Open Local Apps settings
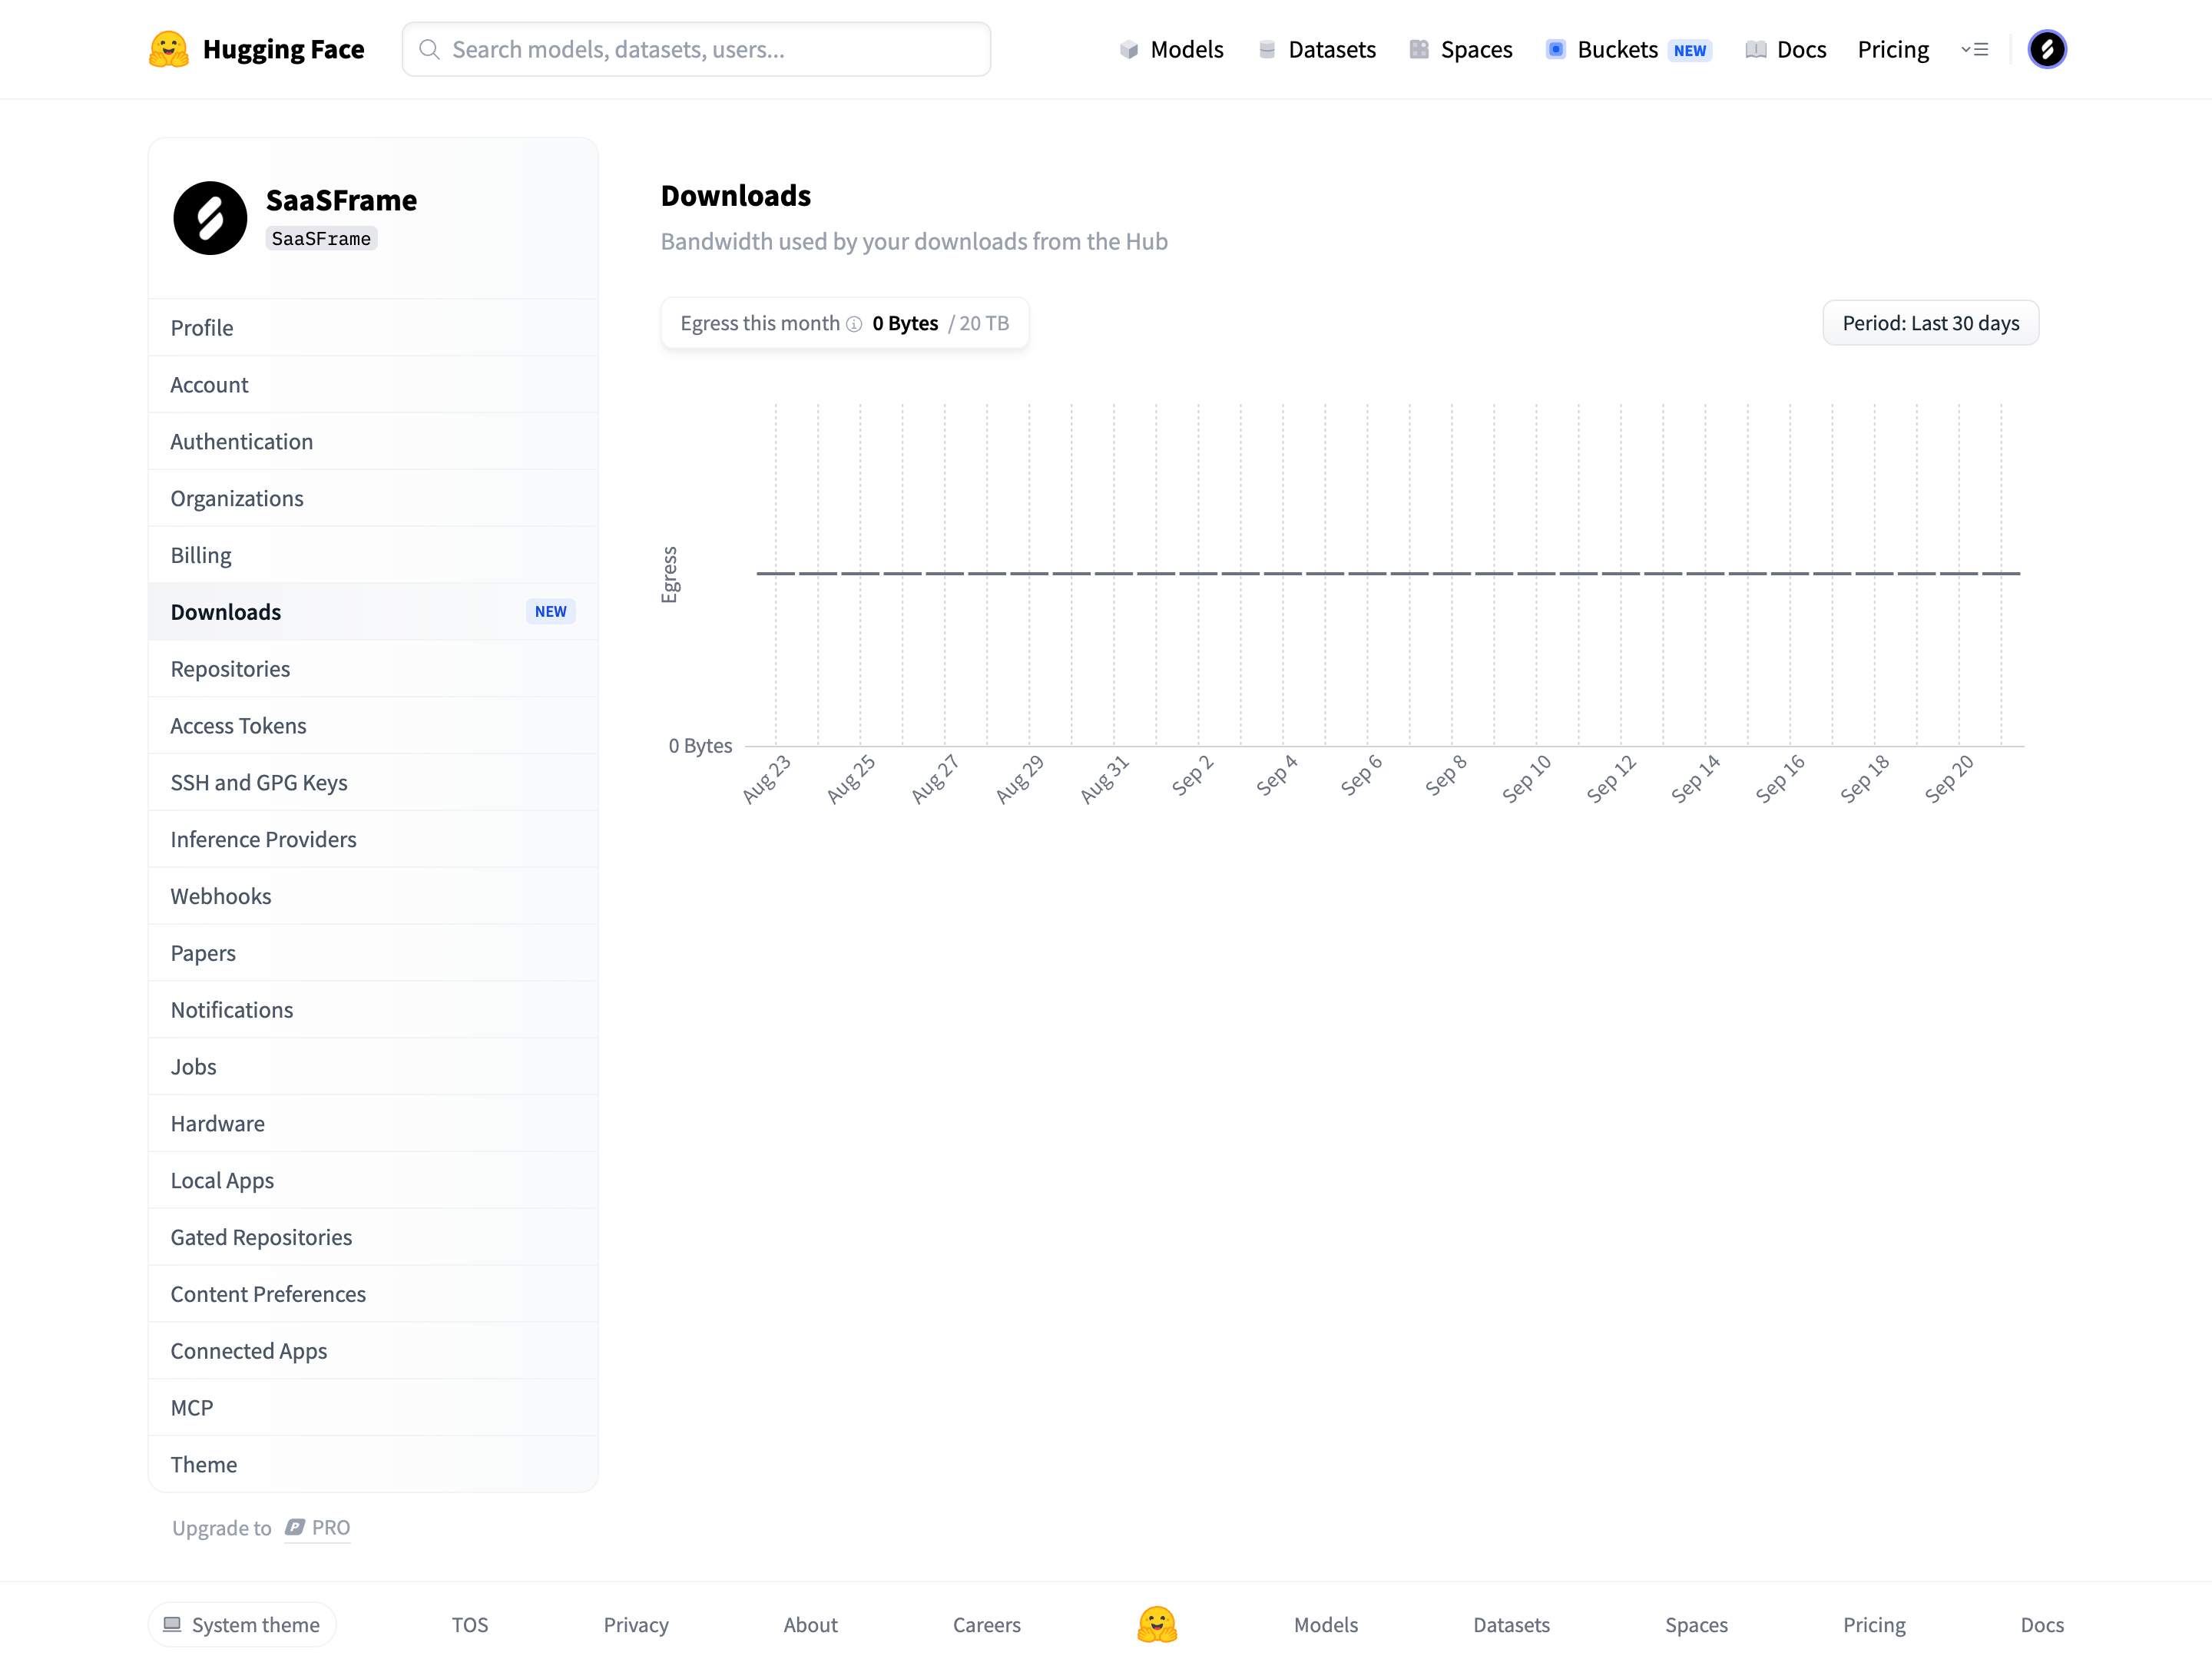 [x=373, y=1181]
